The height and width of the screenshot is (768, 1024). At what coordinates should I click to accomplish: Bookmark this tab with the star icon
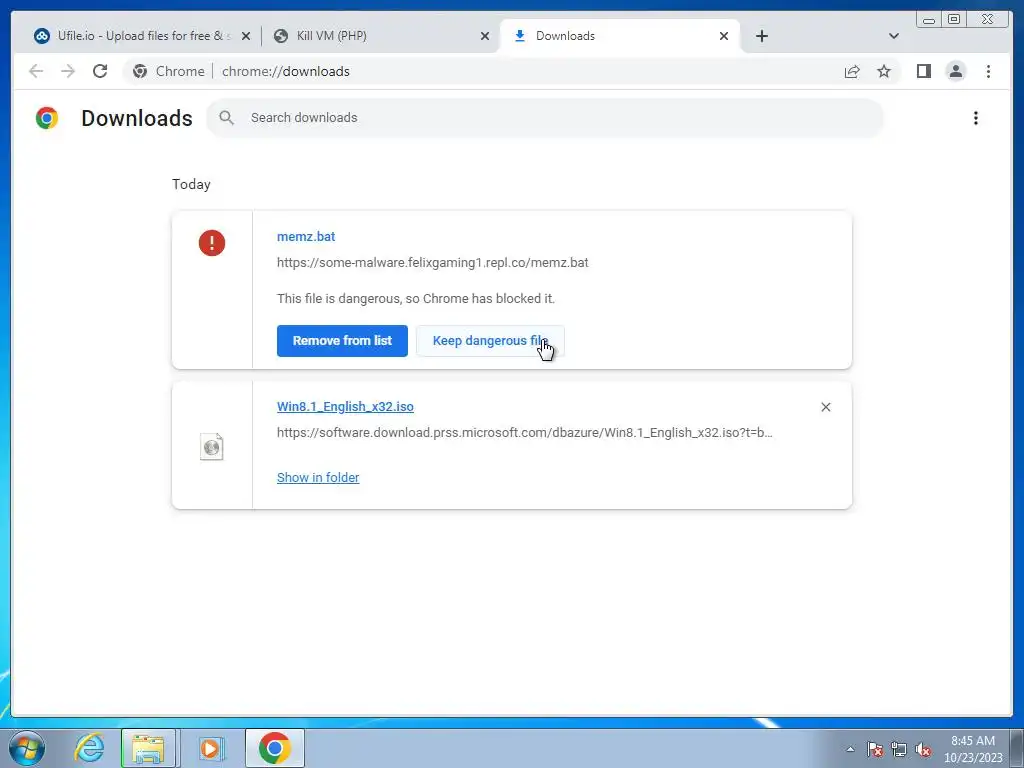click(x=884, y=71)
